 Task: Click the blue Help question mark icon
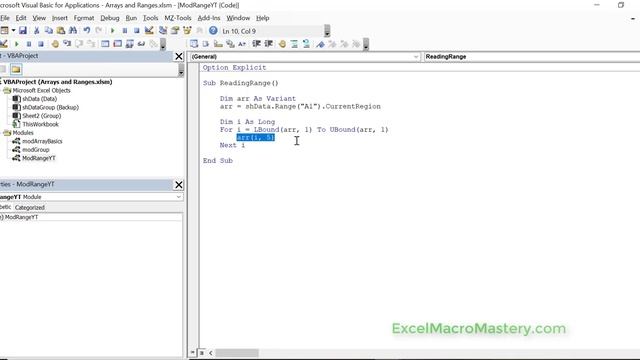[213, 31]
